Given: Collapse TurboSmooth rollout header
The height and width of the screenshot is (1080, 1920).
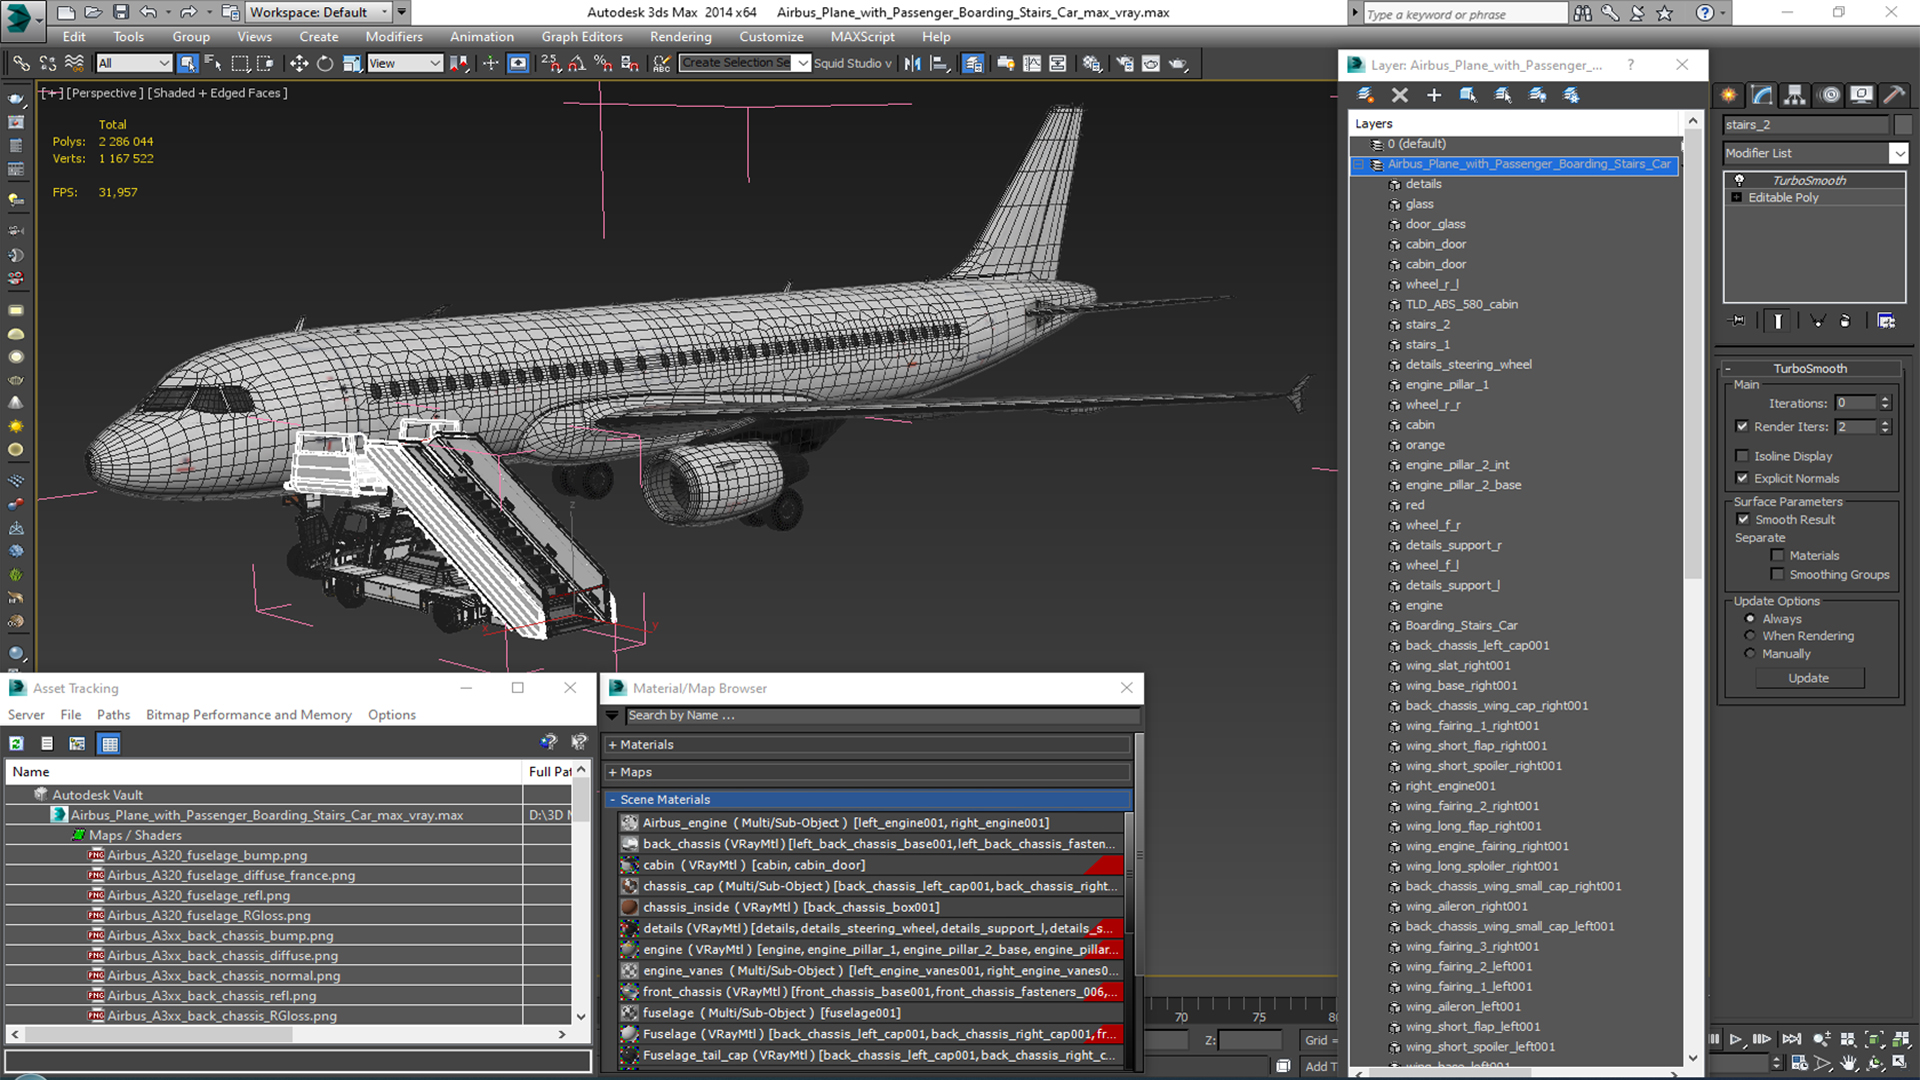Looking at the screenshot, I should point(1809,368).
